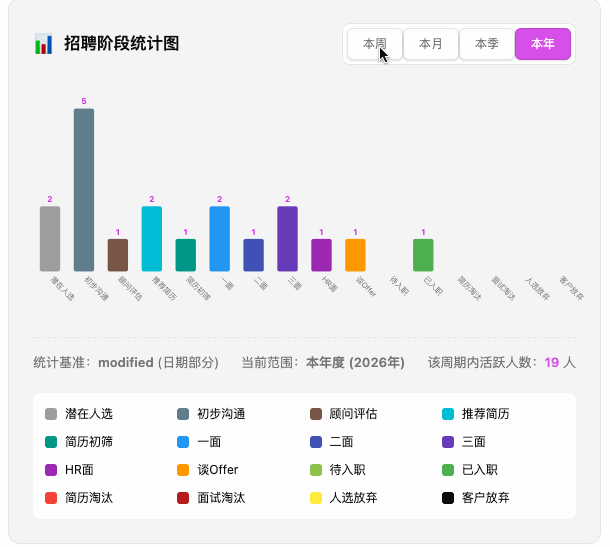Click the brown 顾问评估 bar
The image size is (610, 547).
coord(118,255)
